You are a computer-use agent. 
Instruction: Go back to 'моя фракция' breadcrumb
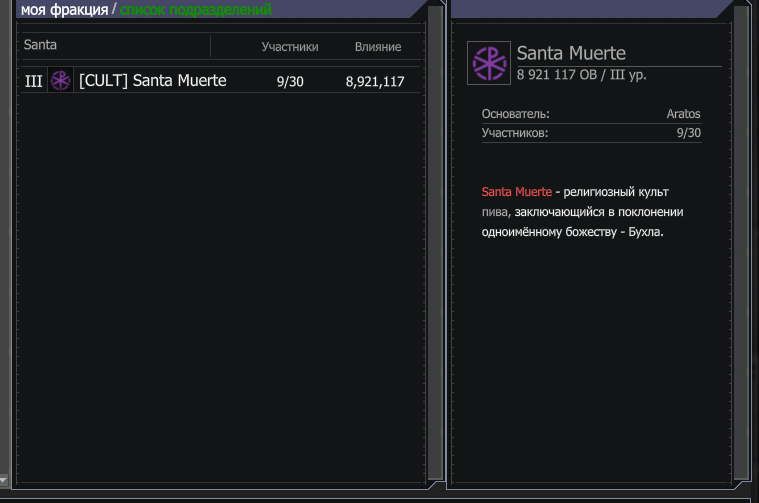click(x=64, y=10)
